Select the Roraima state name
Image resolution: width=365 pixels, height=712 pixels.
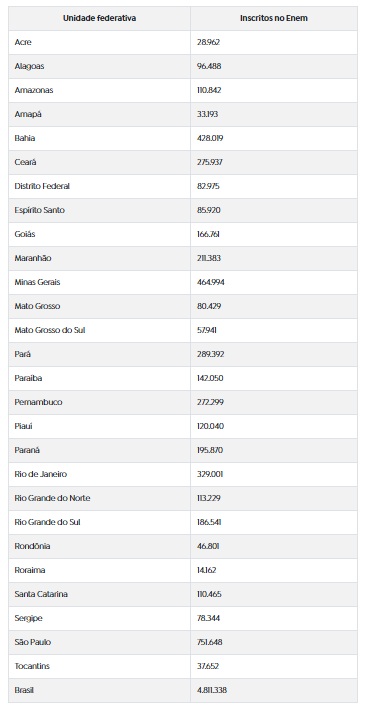30,570
